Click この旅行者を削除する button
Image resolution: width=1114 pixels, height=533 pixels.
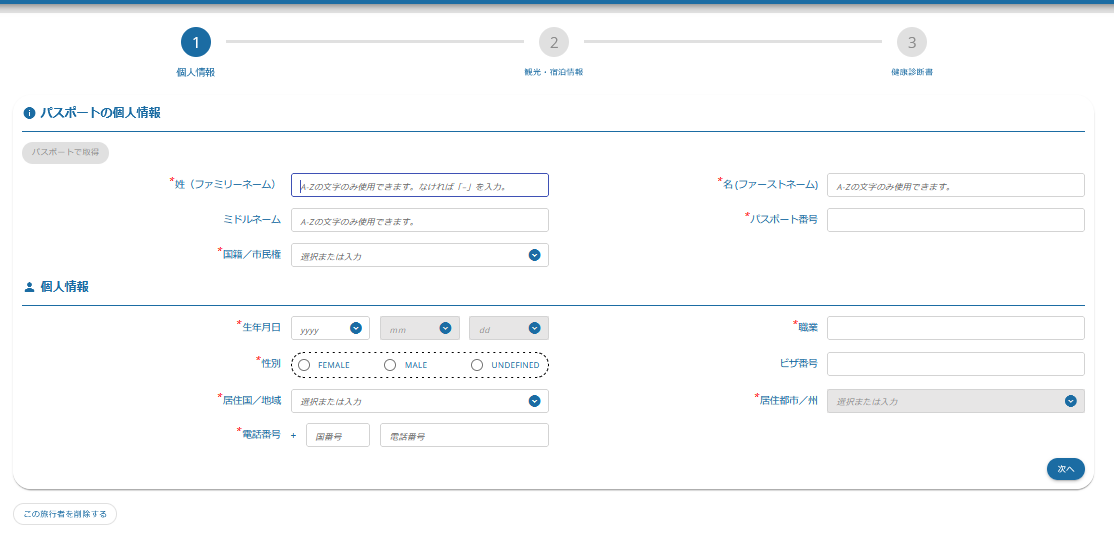tap(65, 514)
